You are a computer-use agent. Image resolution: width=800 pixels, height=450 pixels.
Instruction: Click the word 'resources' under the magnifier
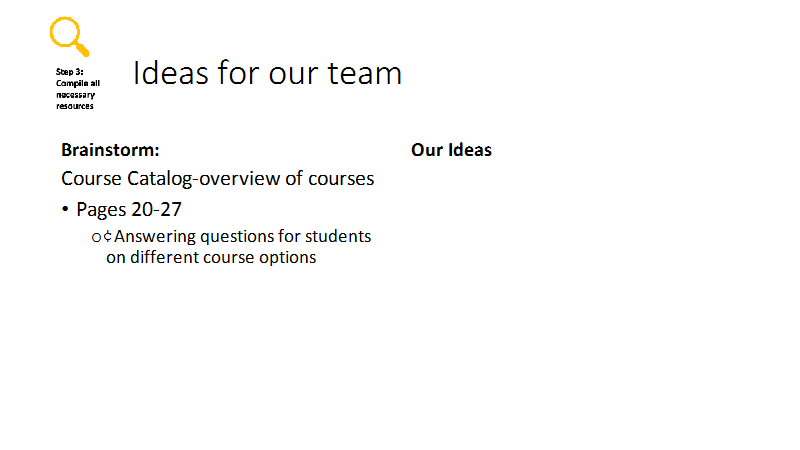[74, 106]
